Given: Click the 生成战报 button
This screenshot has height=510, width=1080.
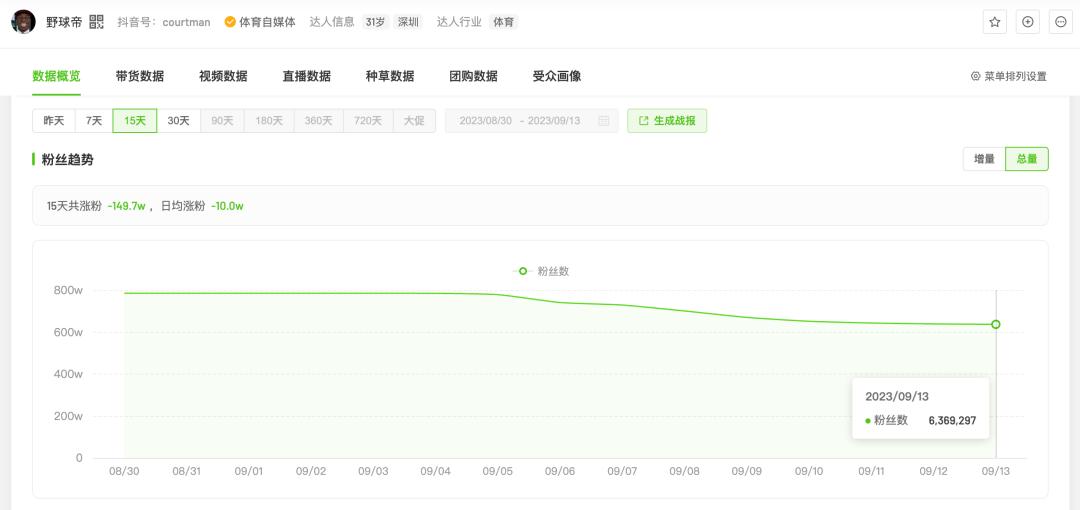Looking at the screenshot, I should pos(667,121).
